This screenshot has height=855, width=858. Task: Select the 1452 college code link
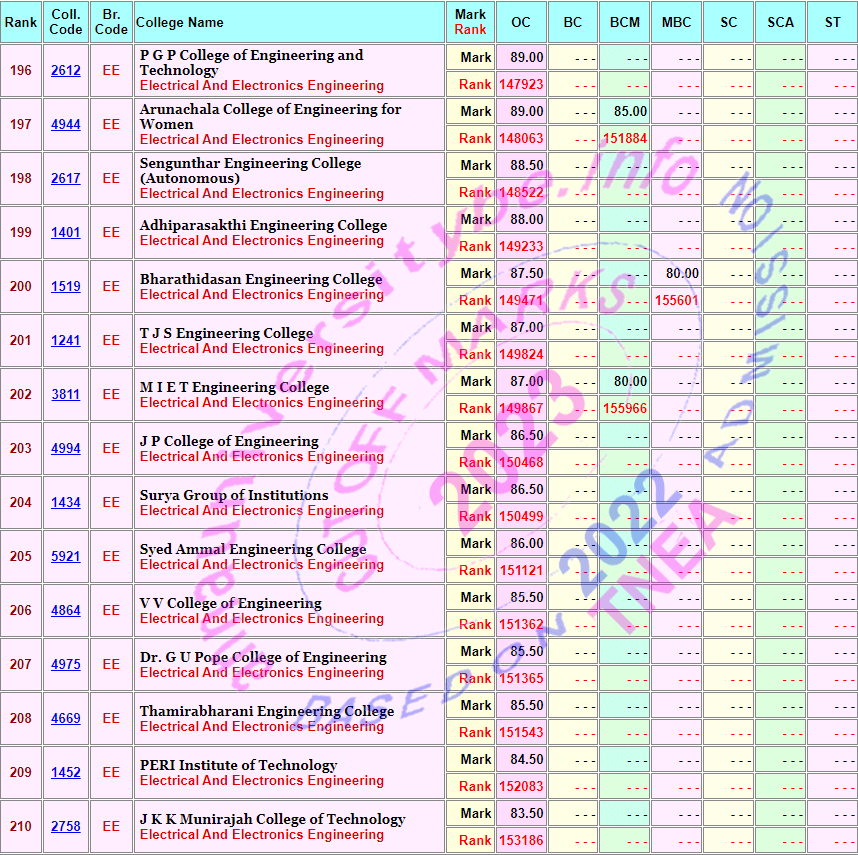click(x=66, y=773)
